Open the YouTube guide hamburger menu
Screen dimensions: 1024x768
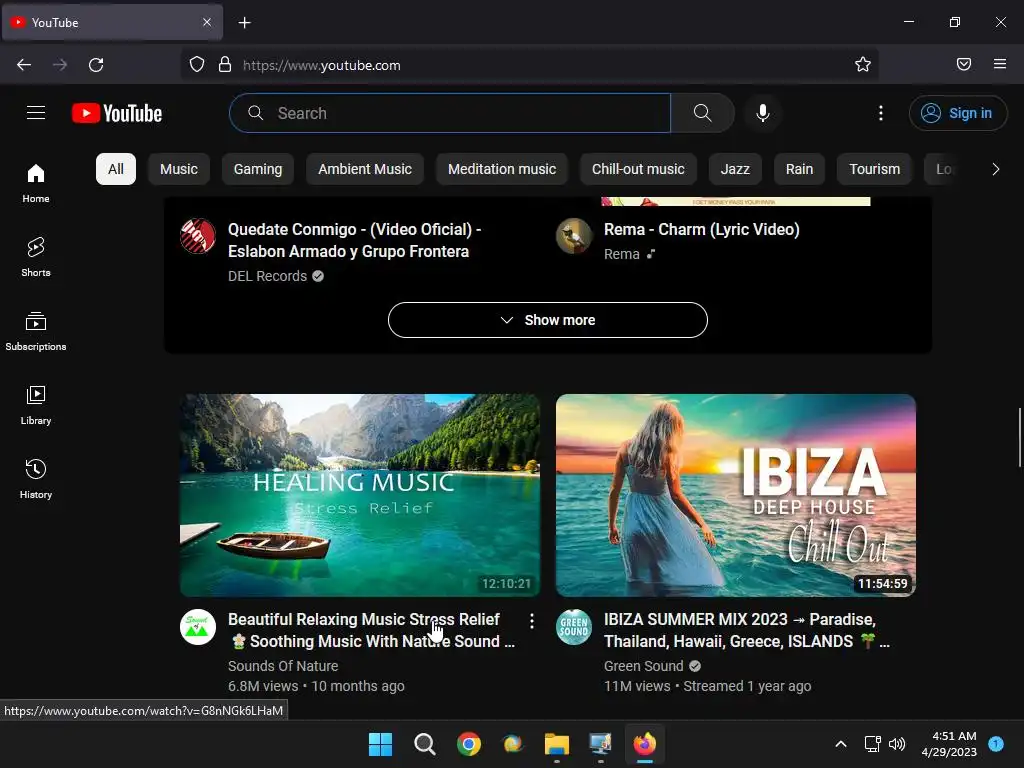[x=36, y=113]
